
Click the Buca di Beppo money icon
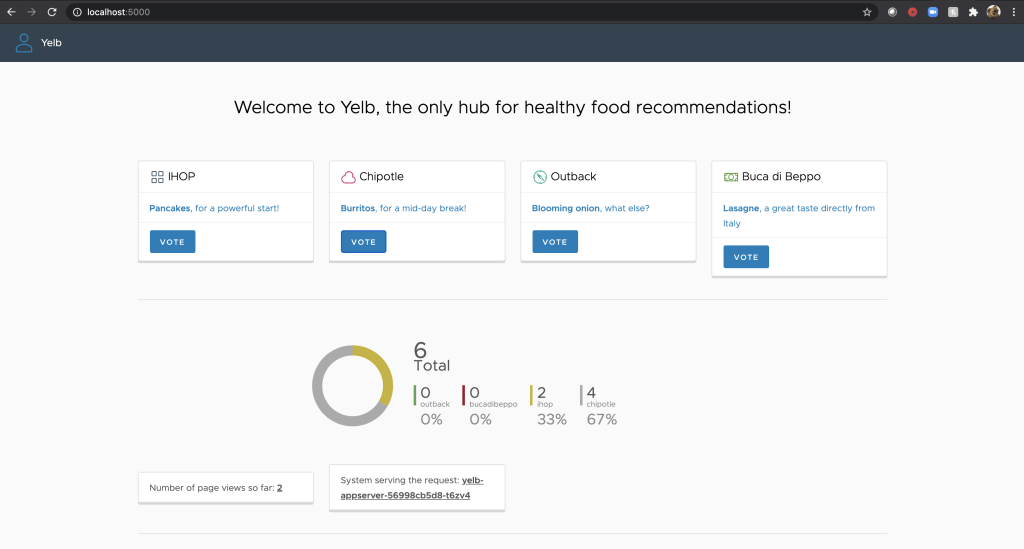click(731, 177)
